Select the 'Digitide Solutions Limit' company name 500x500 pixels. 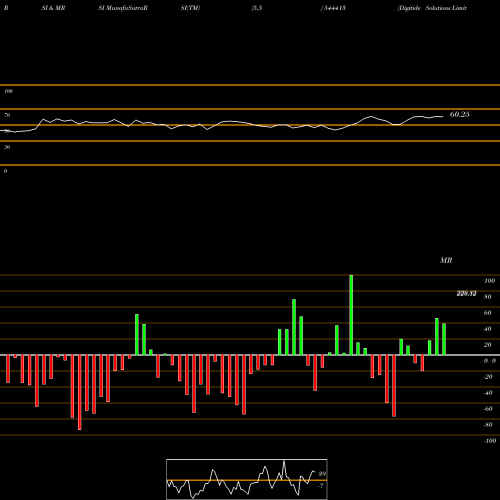click(x=432, y=8)
